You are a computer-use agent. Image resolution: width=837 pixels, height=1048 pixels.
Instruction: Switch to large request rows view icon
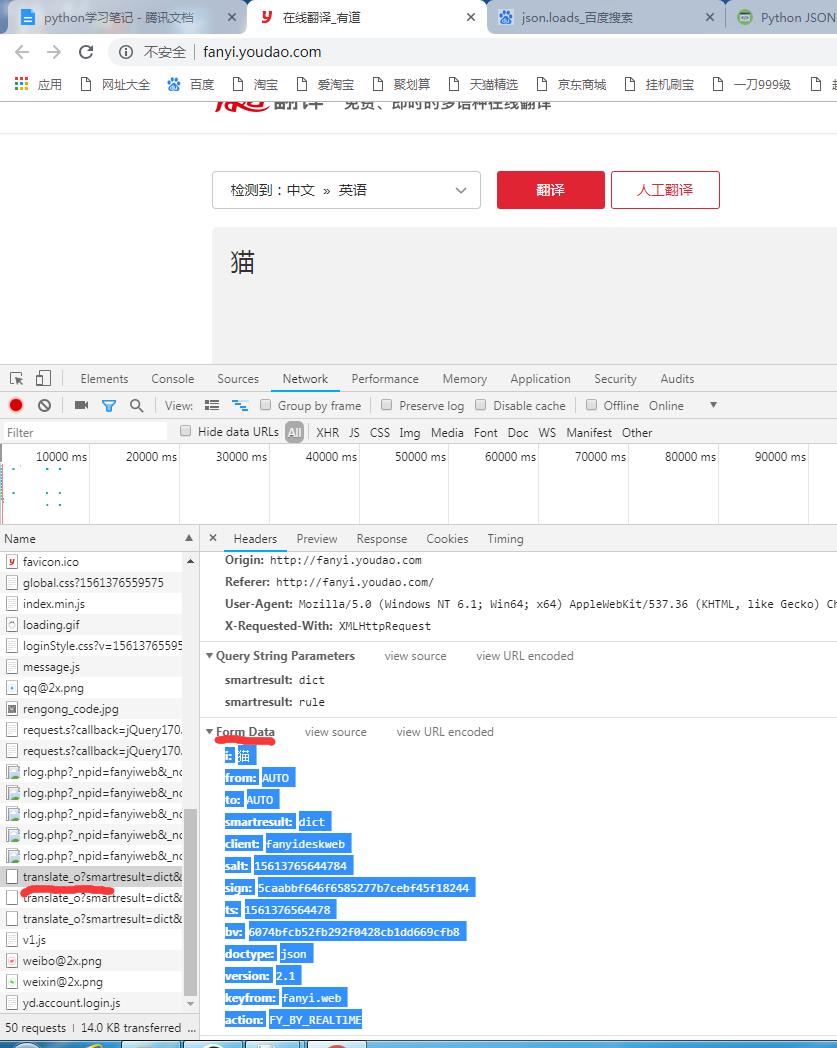pyautogui.click(x=212, y=405)
